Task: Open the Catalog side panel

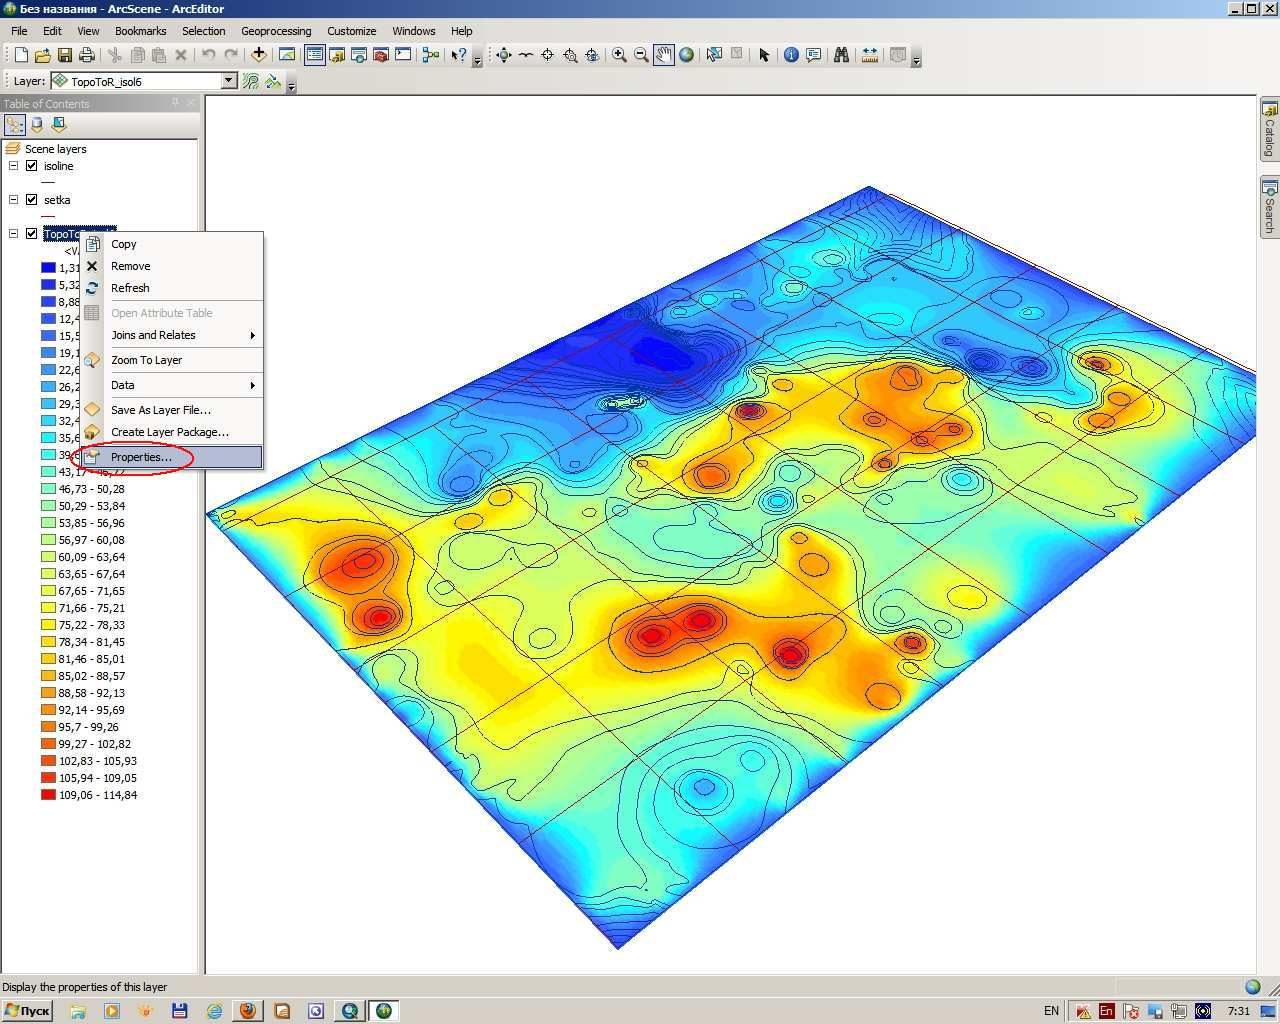Action: click(1269, 129)
